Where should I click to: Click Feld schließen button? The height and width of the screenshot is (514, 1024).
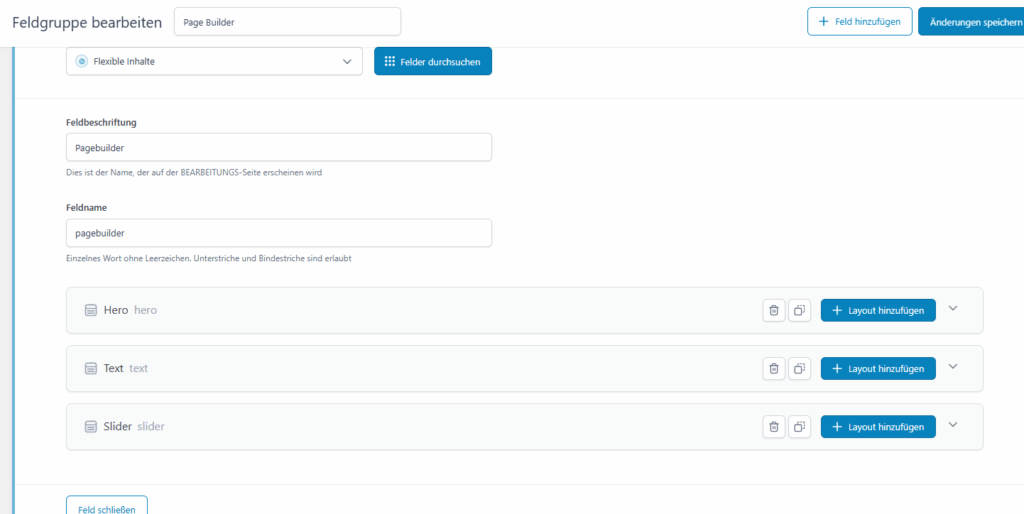coord(106,507)
